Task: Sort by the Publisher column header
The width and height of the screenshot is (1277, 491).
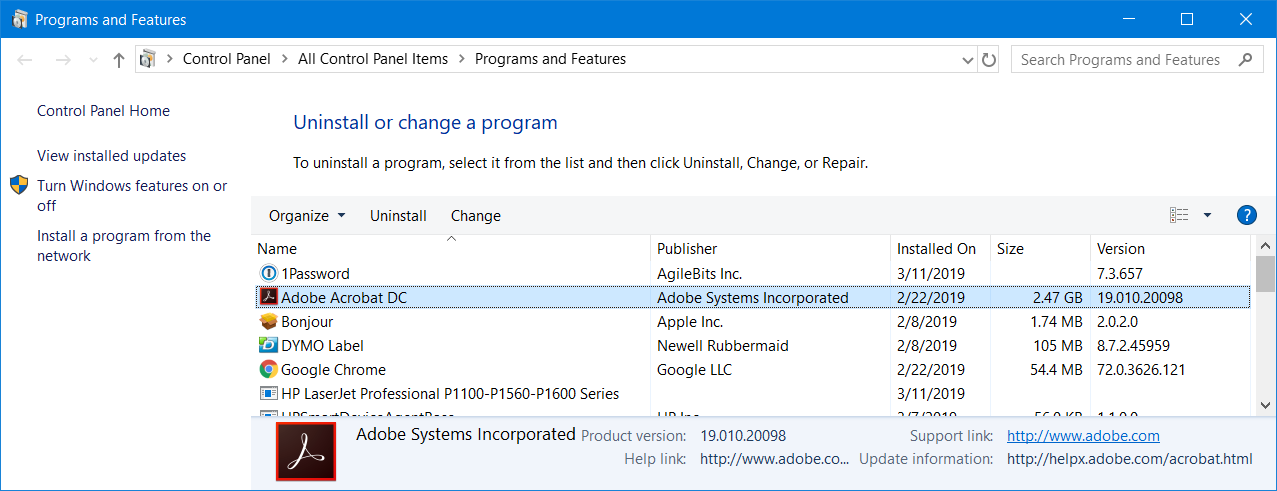Action: pos(687,249)
